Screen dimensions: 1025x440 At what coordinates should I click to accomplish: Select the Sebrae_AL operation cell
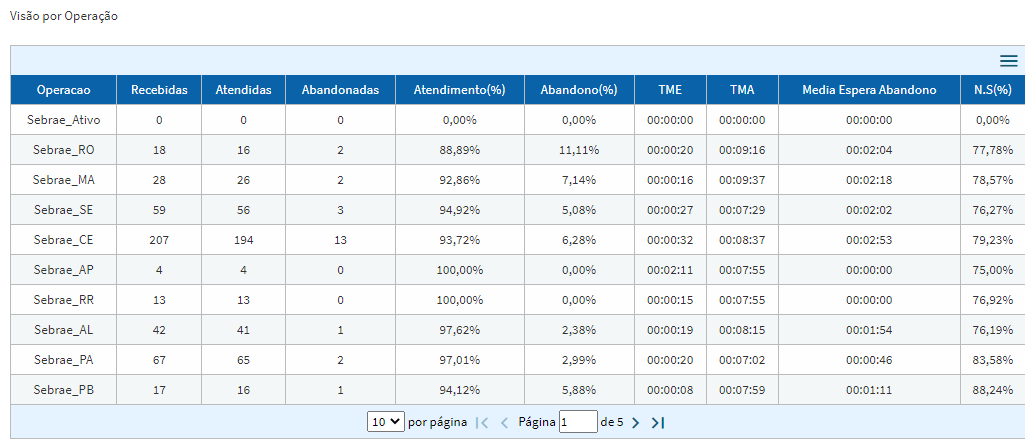(x=63, y=330)
